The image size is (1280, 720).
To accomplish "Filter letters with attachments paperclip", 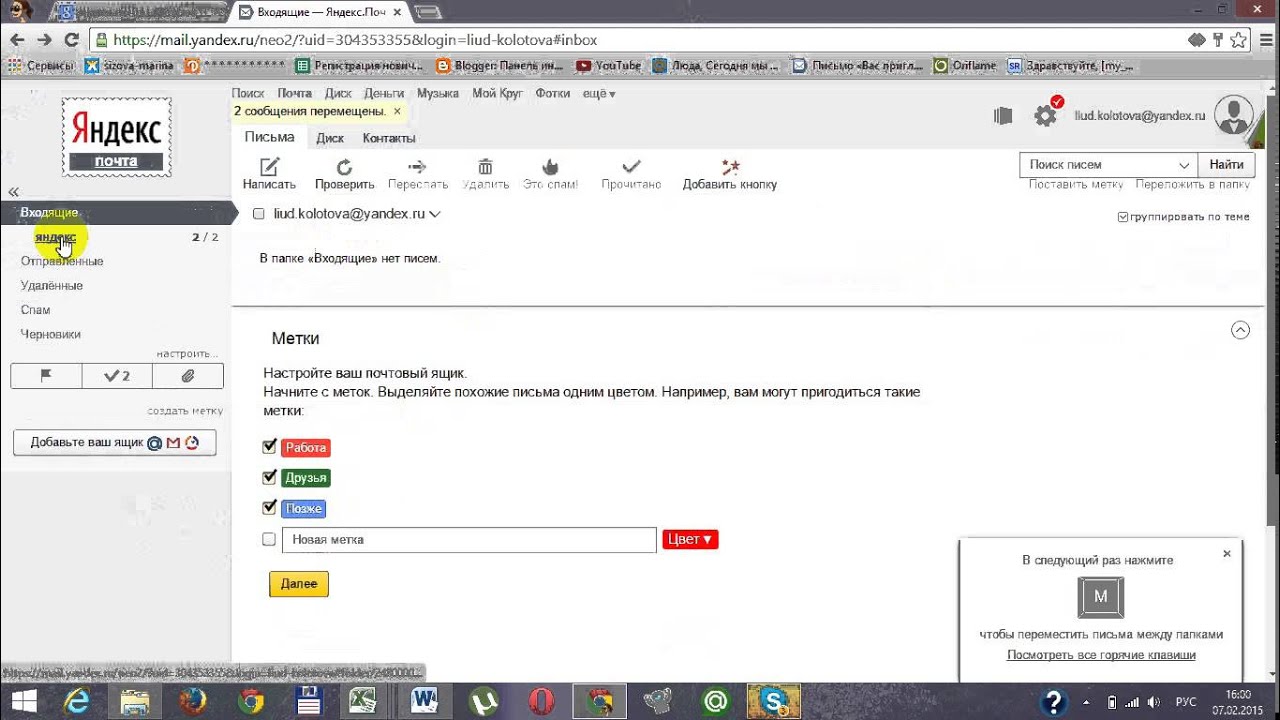I will [187, 376].
